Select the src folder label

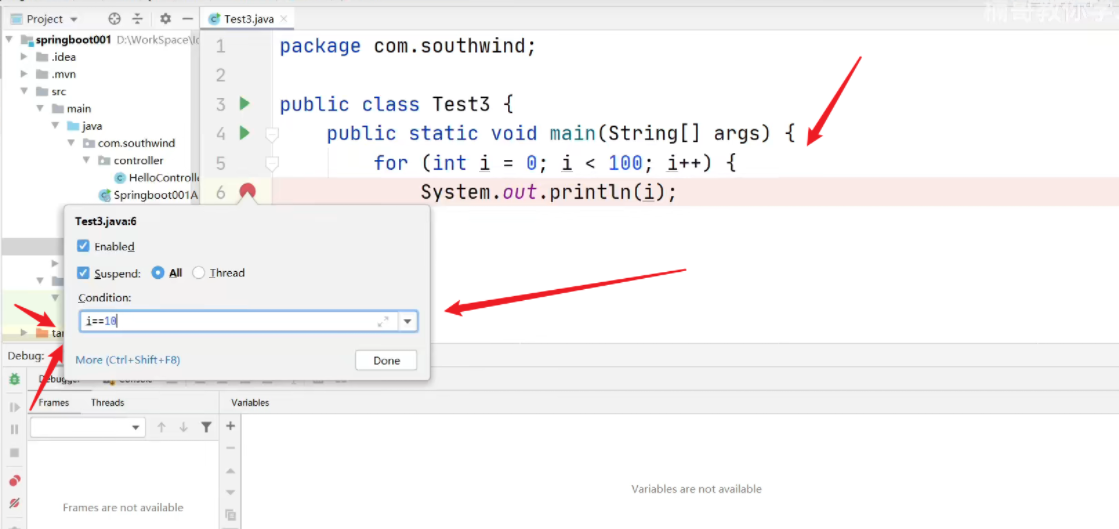(x=59, y=91)
